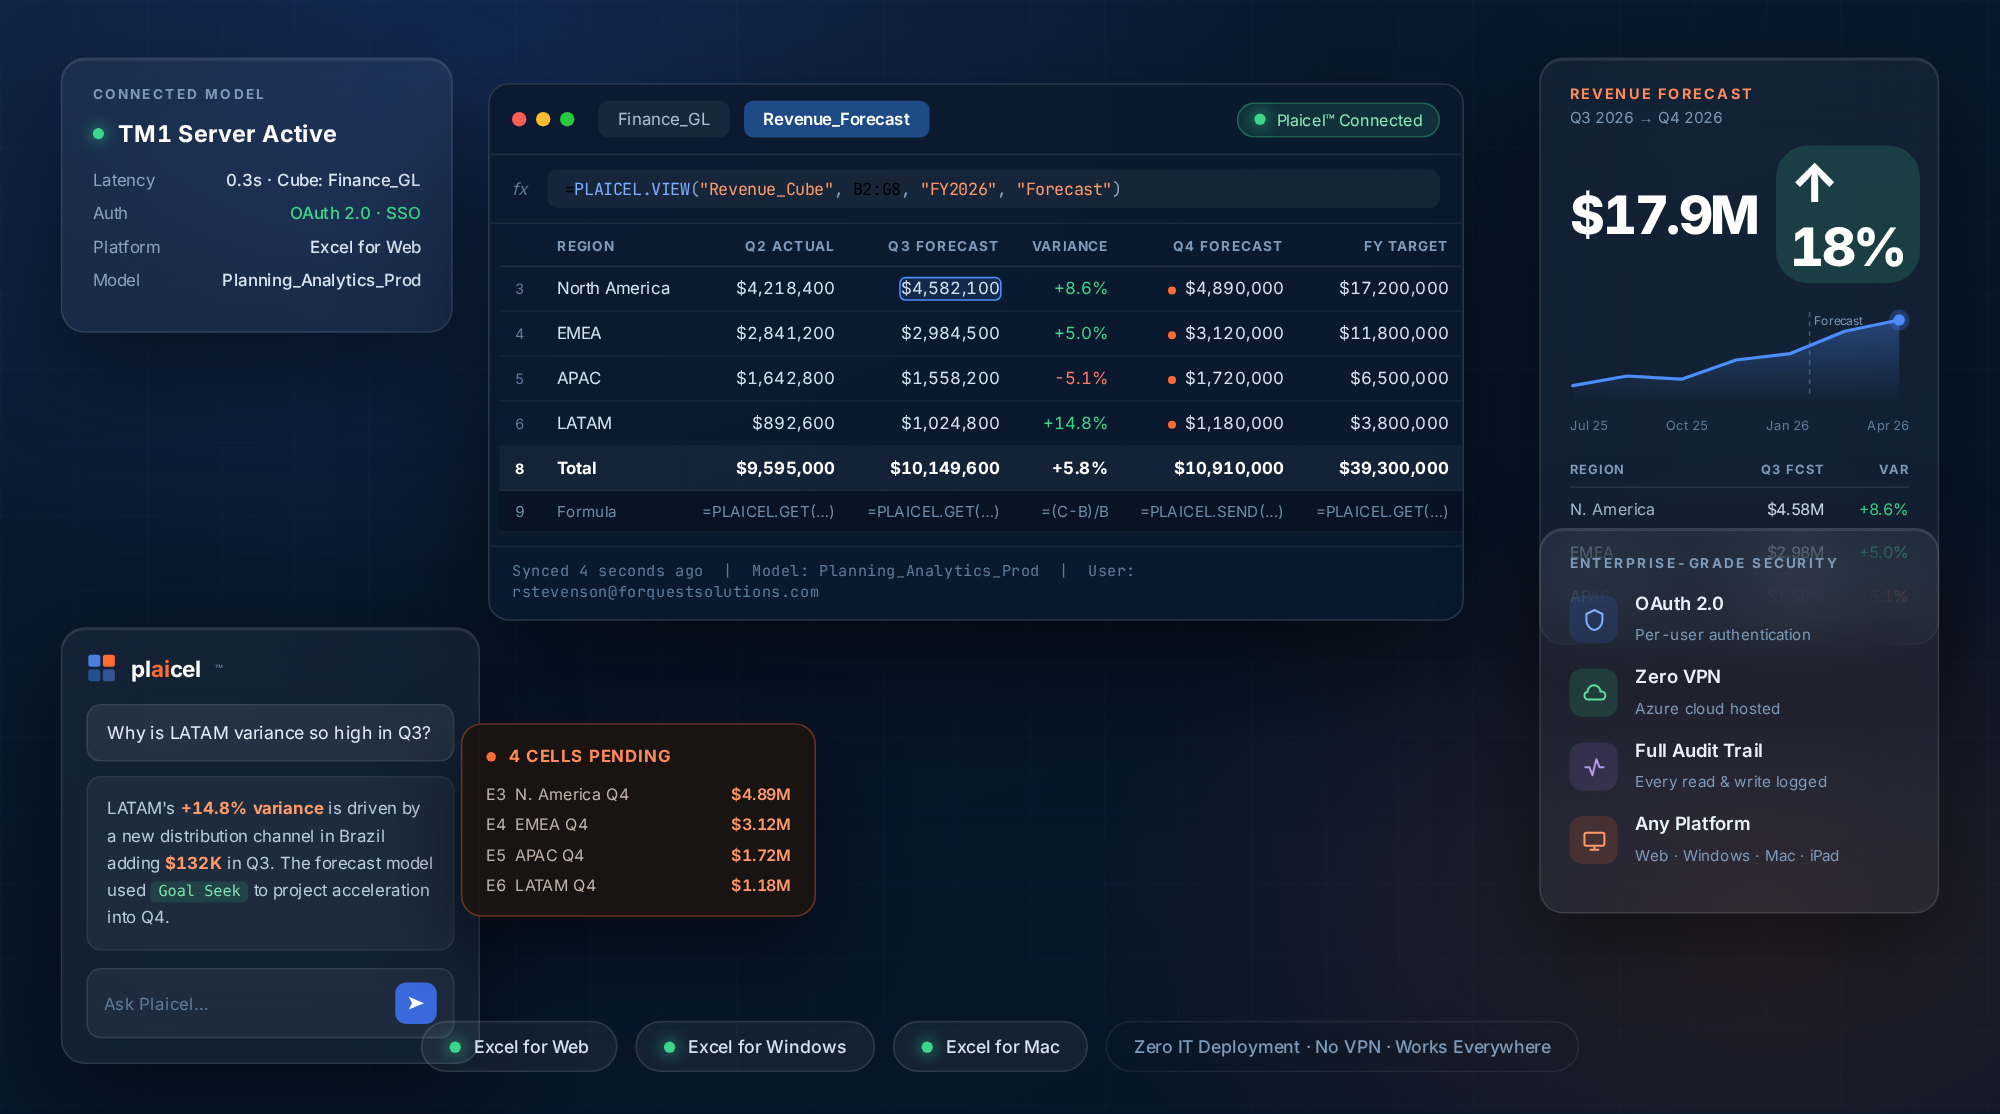Click the OAuth 2.0 shield icon

click(1594, 619)
